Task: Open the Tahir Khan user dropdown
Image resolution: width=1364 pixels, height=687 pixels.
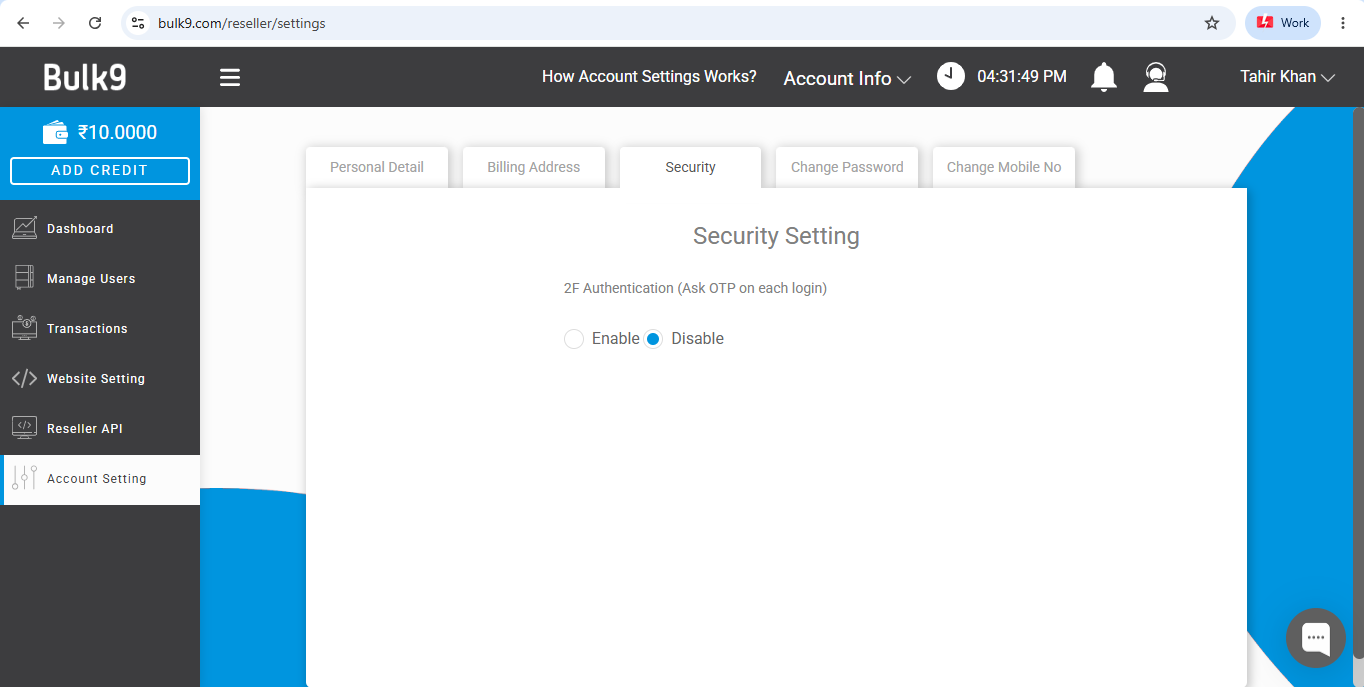Action: pyautogui.click(x=1287, y=76)
